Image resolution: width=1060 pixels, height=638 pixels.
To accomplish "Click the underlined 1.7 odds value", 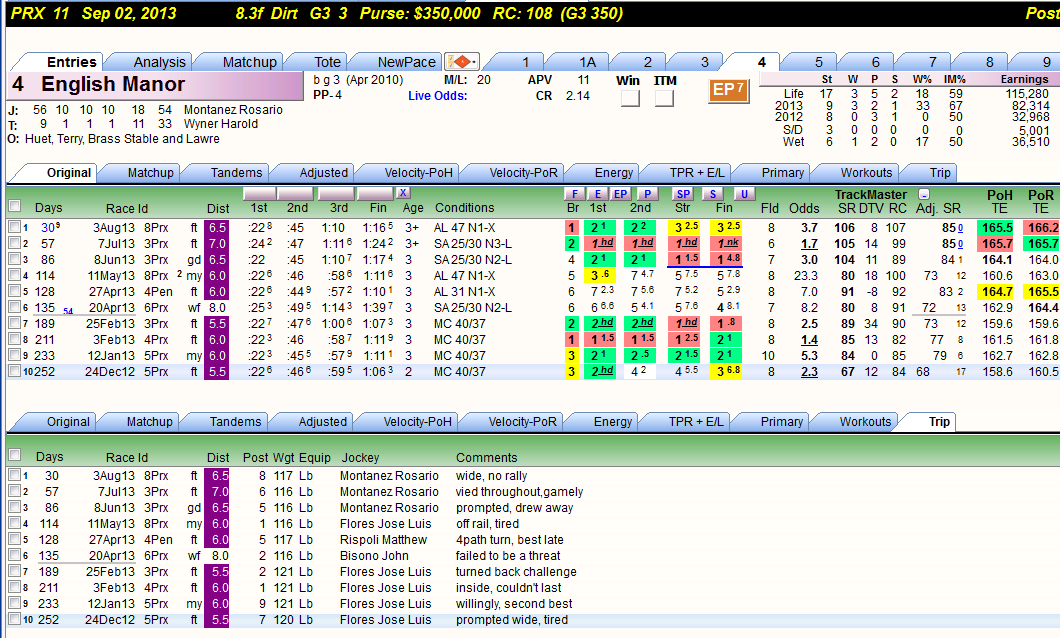I will pos(809,243).
